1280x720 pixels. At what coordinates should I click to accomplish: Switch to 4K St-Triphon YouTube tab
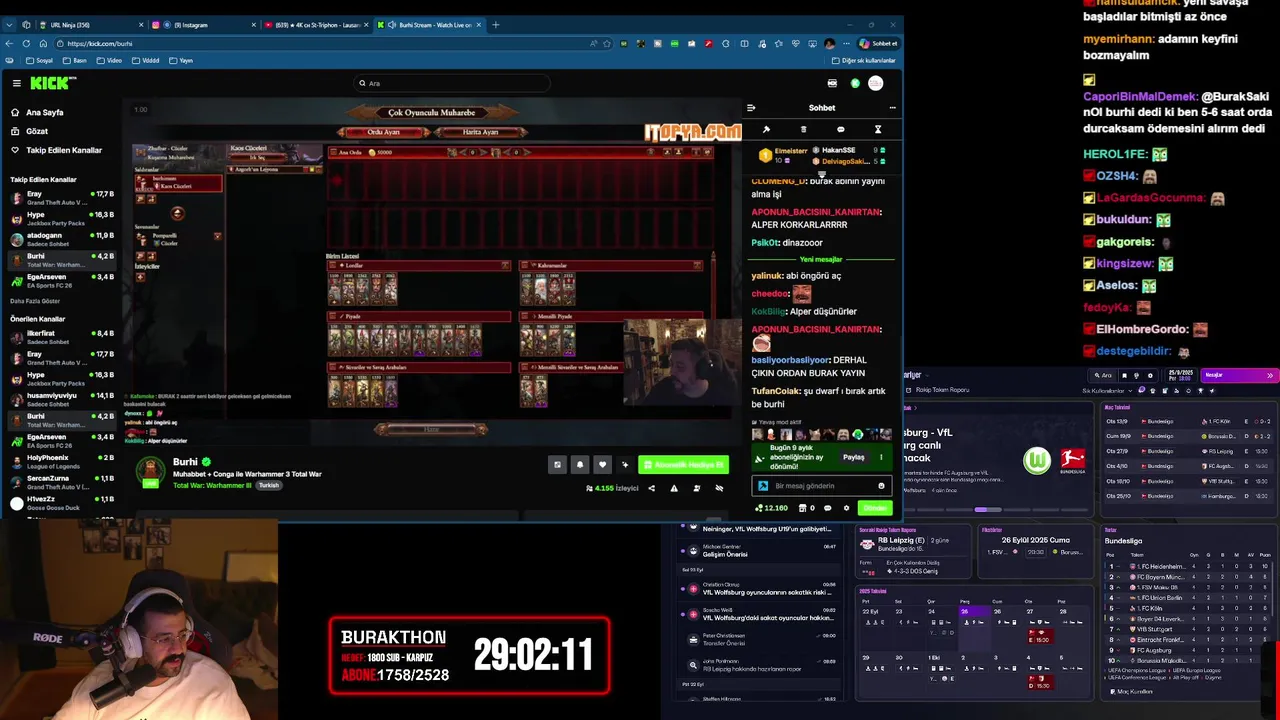[313, 24]
